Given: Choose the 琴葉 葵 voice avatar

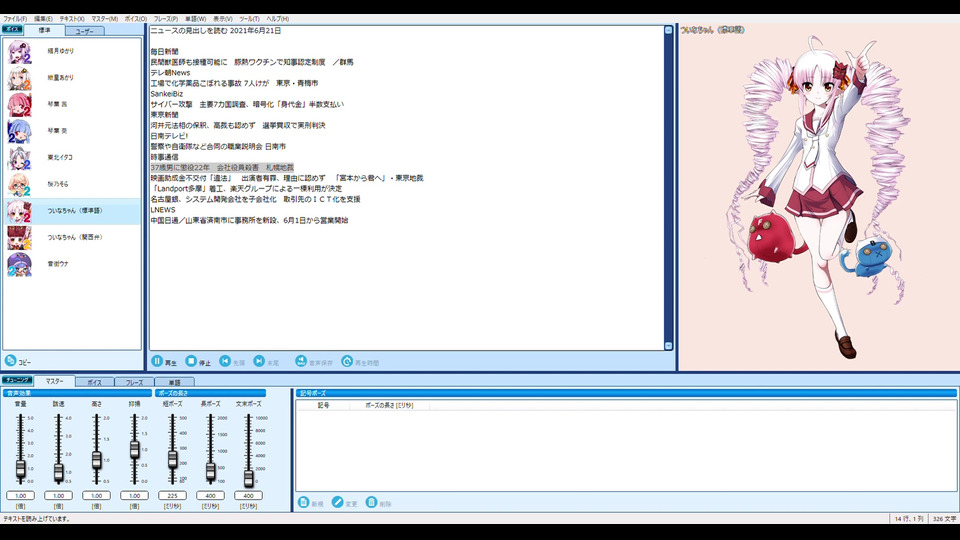Looking at the screenshot, I should click(x=20, y=131).
